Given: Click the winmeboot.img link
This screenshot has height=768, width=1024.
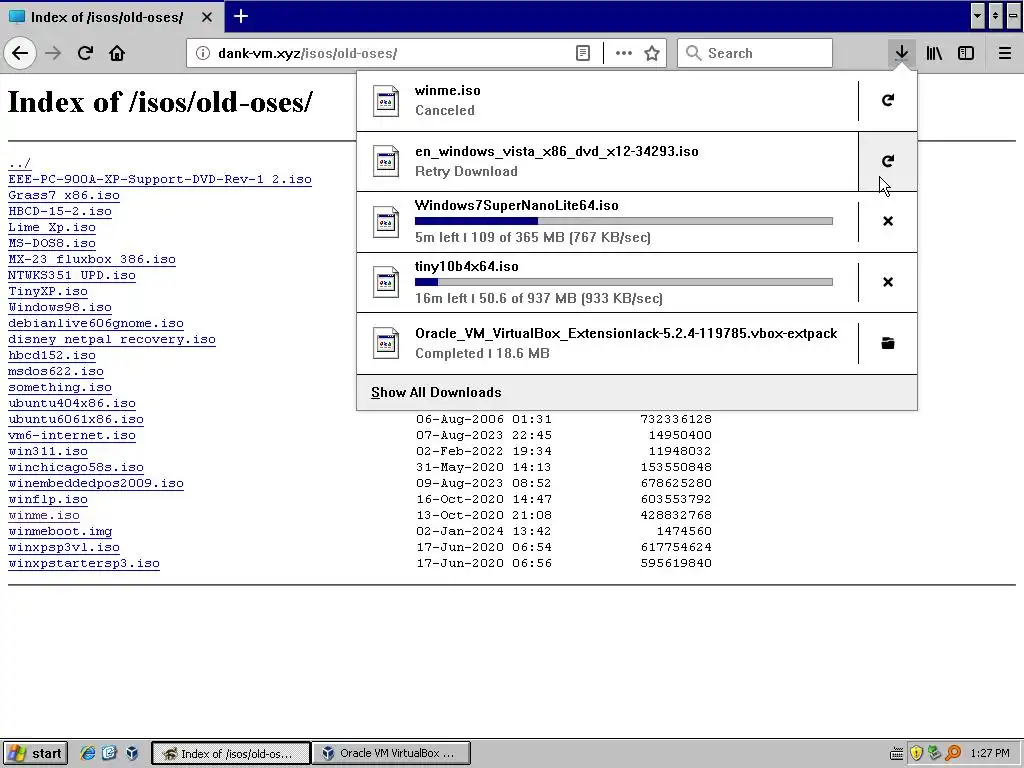Looking at the screenshot, I should point(60,531).
